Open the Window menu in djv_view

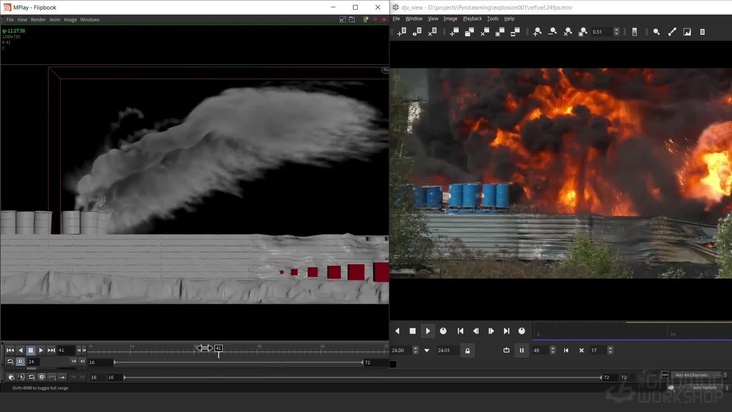click(x=414, y=19)
